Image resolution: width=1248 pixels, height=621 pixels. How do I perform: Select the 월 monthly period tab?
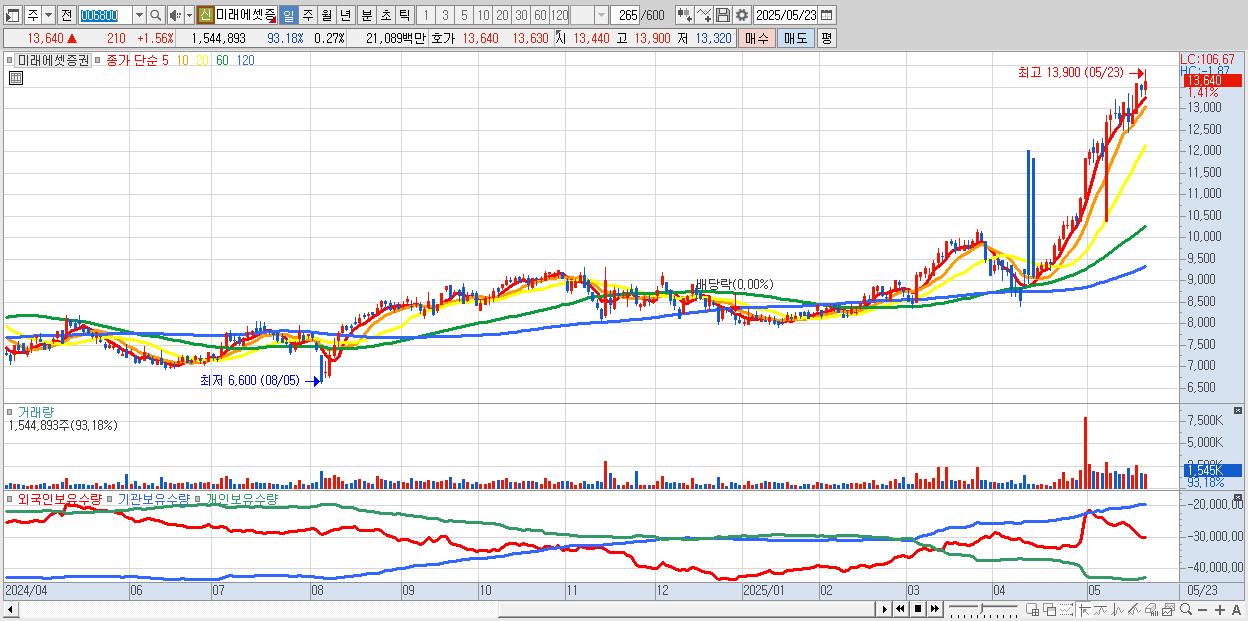[x=326, y=15]
